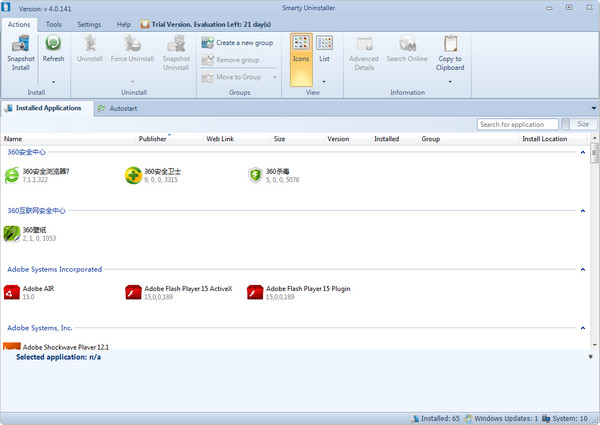
Task: Toggle the Size search filter button
Action: click(581, 124)
